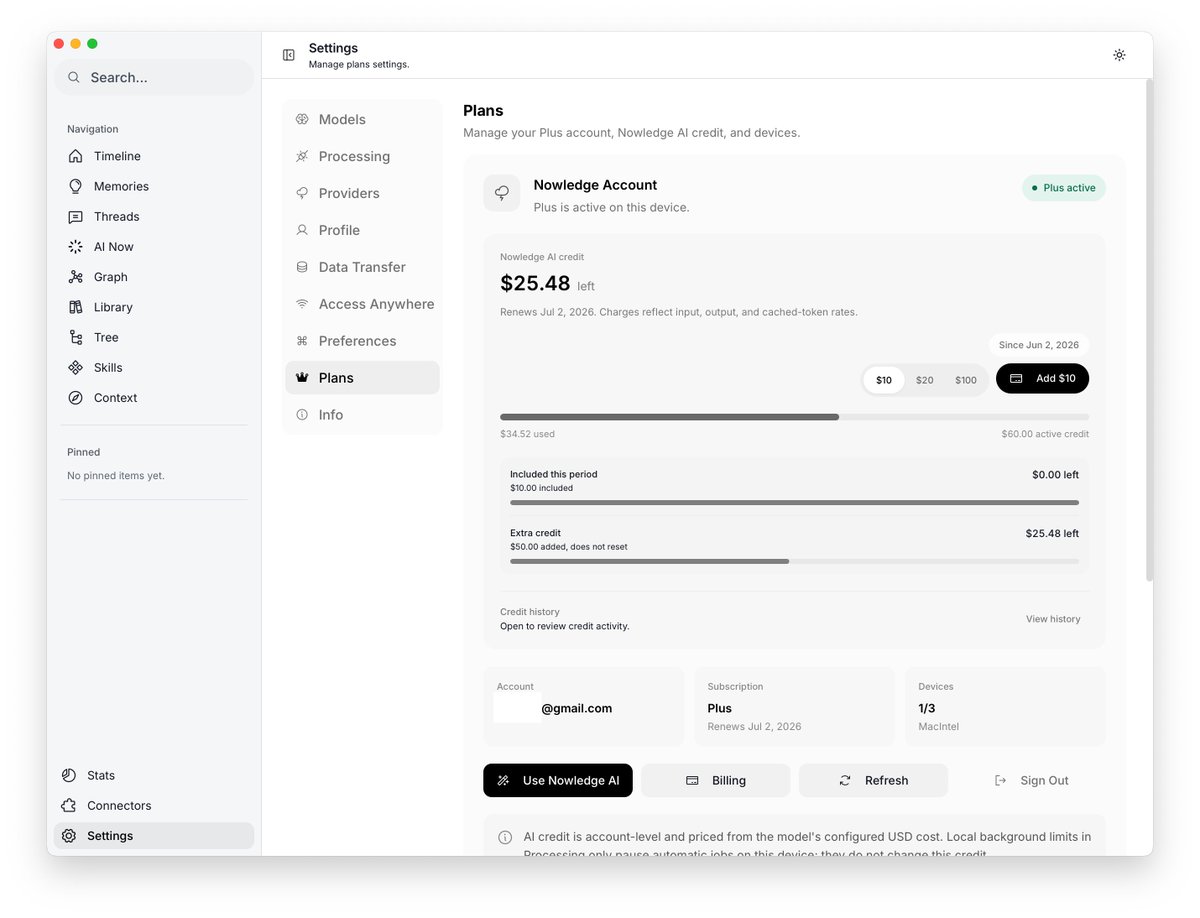The height and width of the screenshot is (918, 1200).
Task: Click the Processing icon in settings list
Action: coord(302,156)
